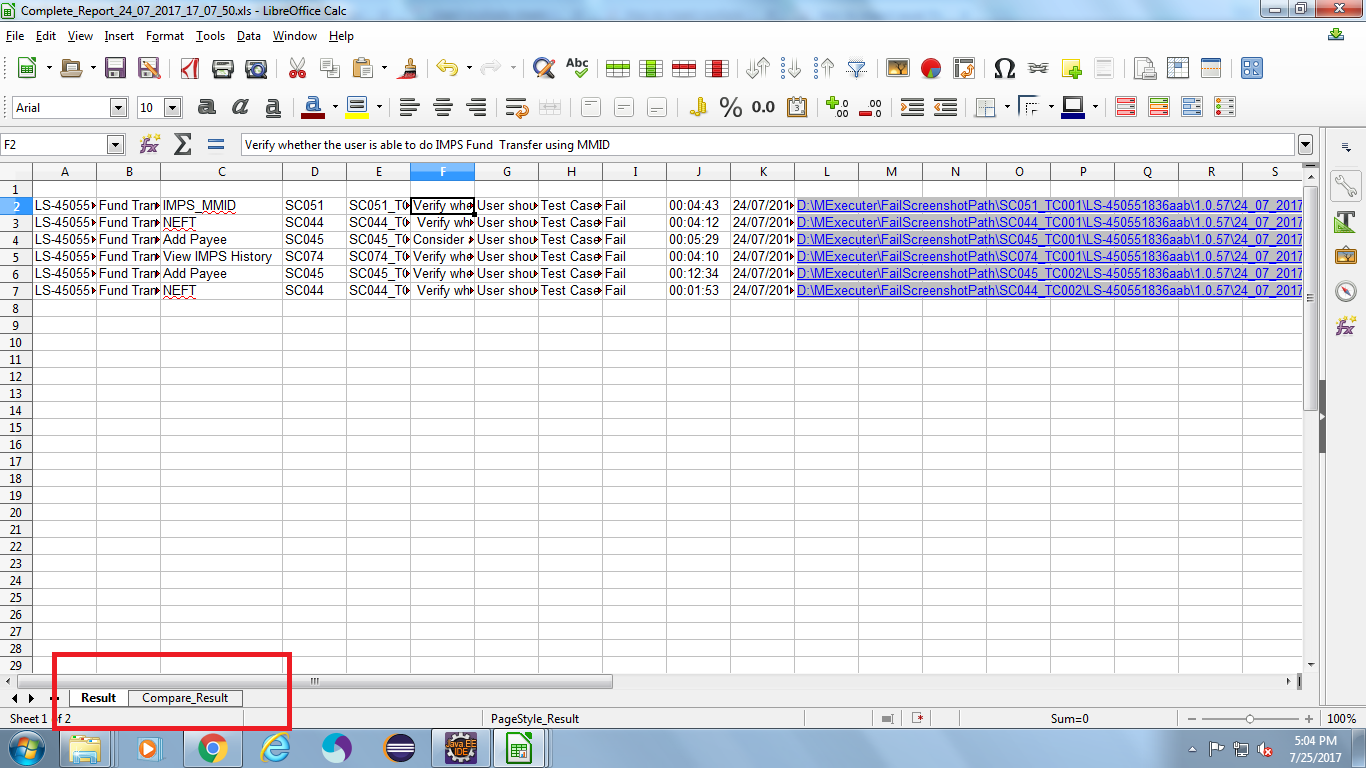This screenshot has width=1366, height=768.
Task: Insert a chart
Action: click(931, 68)
